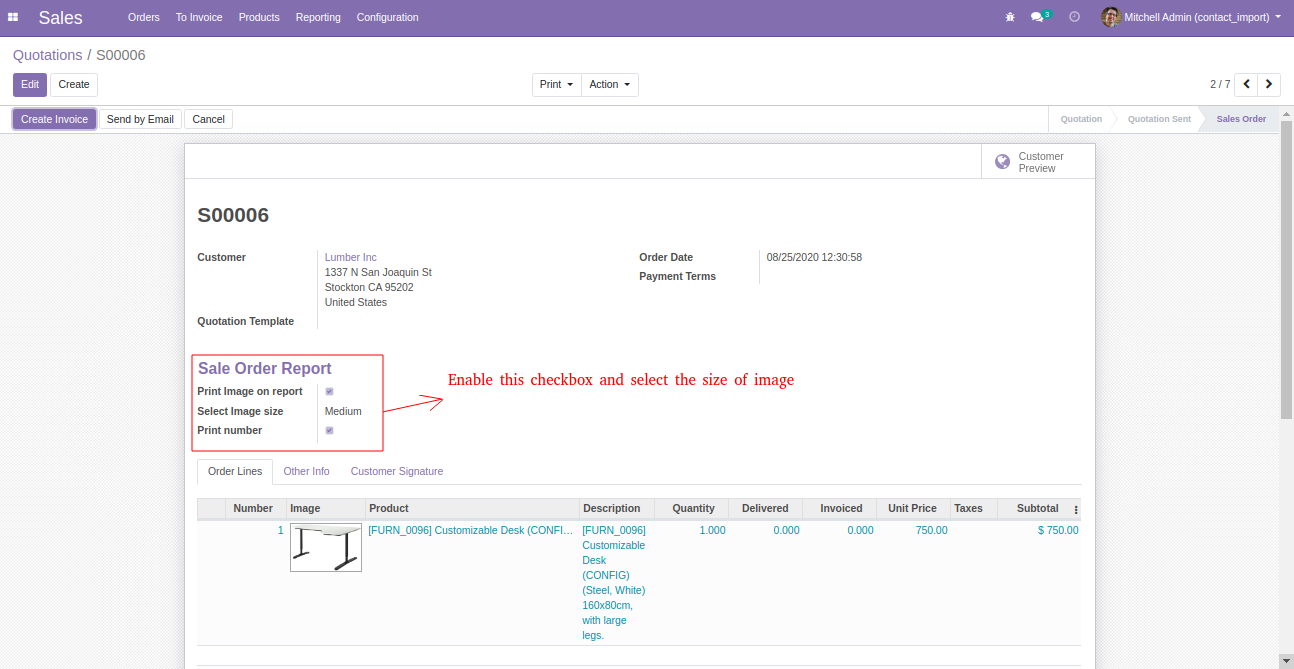Open the activities clock icon

[1074, 17]
